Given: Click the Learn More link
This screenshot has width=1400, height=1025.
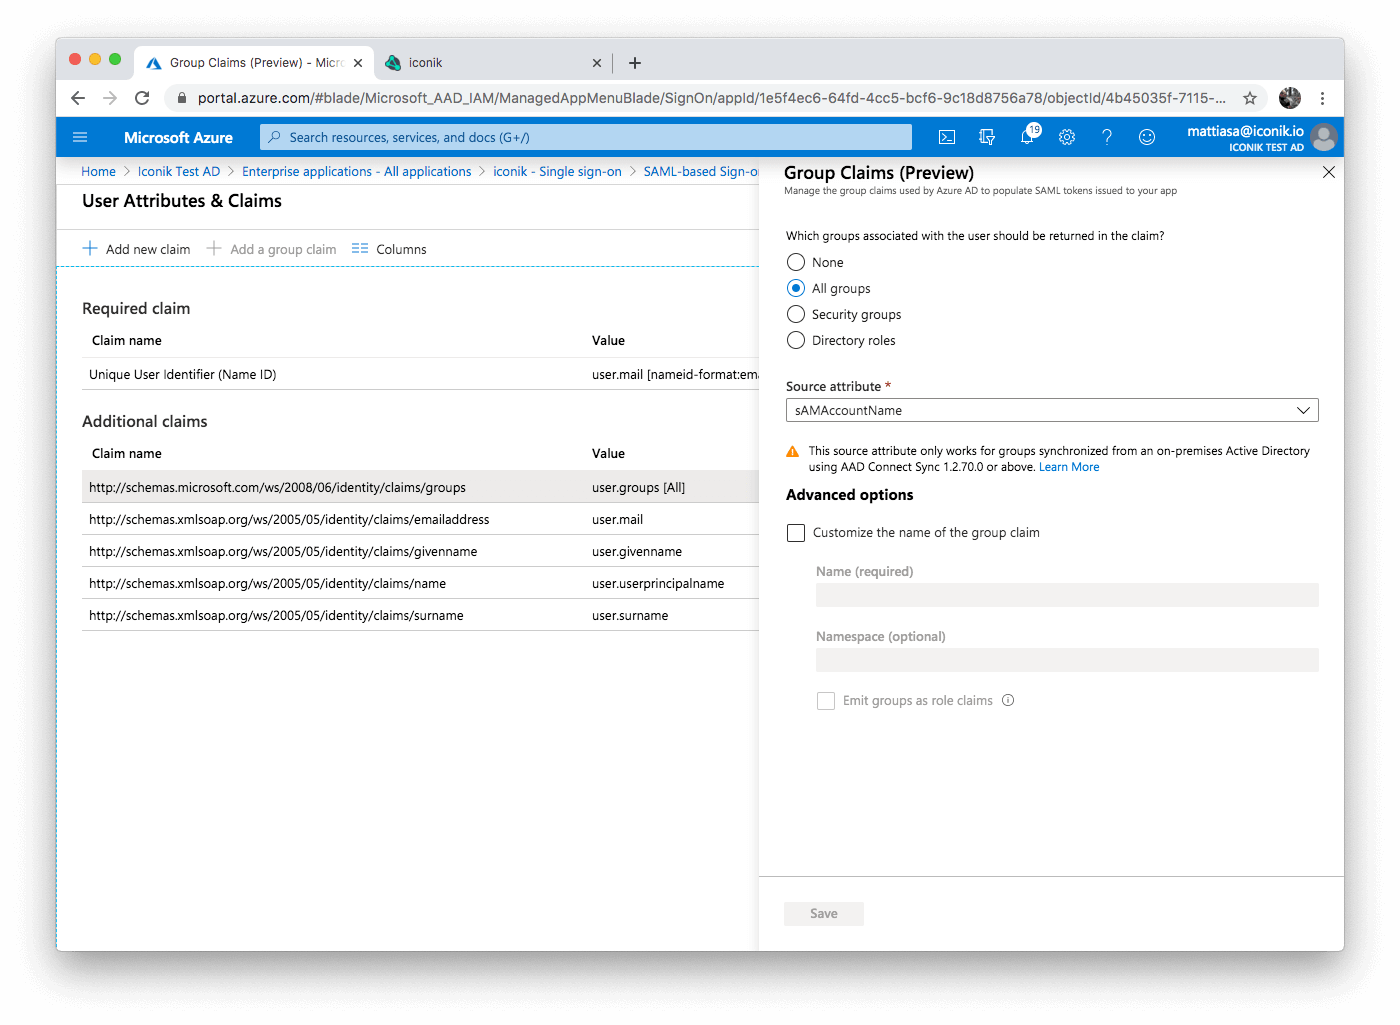Looking at the screenshot, I should tap(1069, 467).
